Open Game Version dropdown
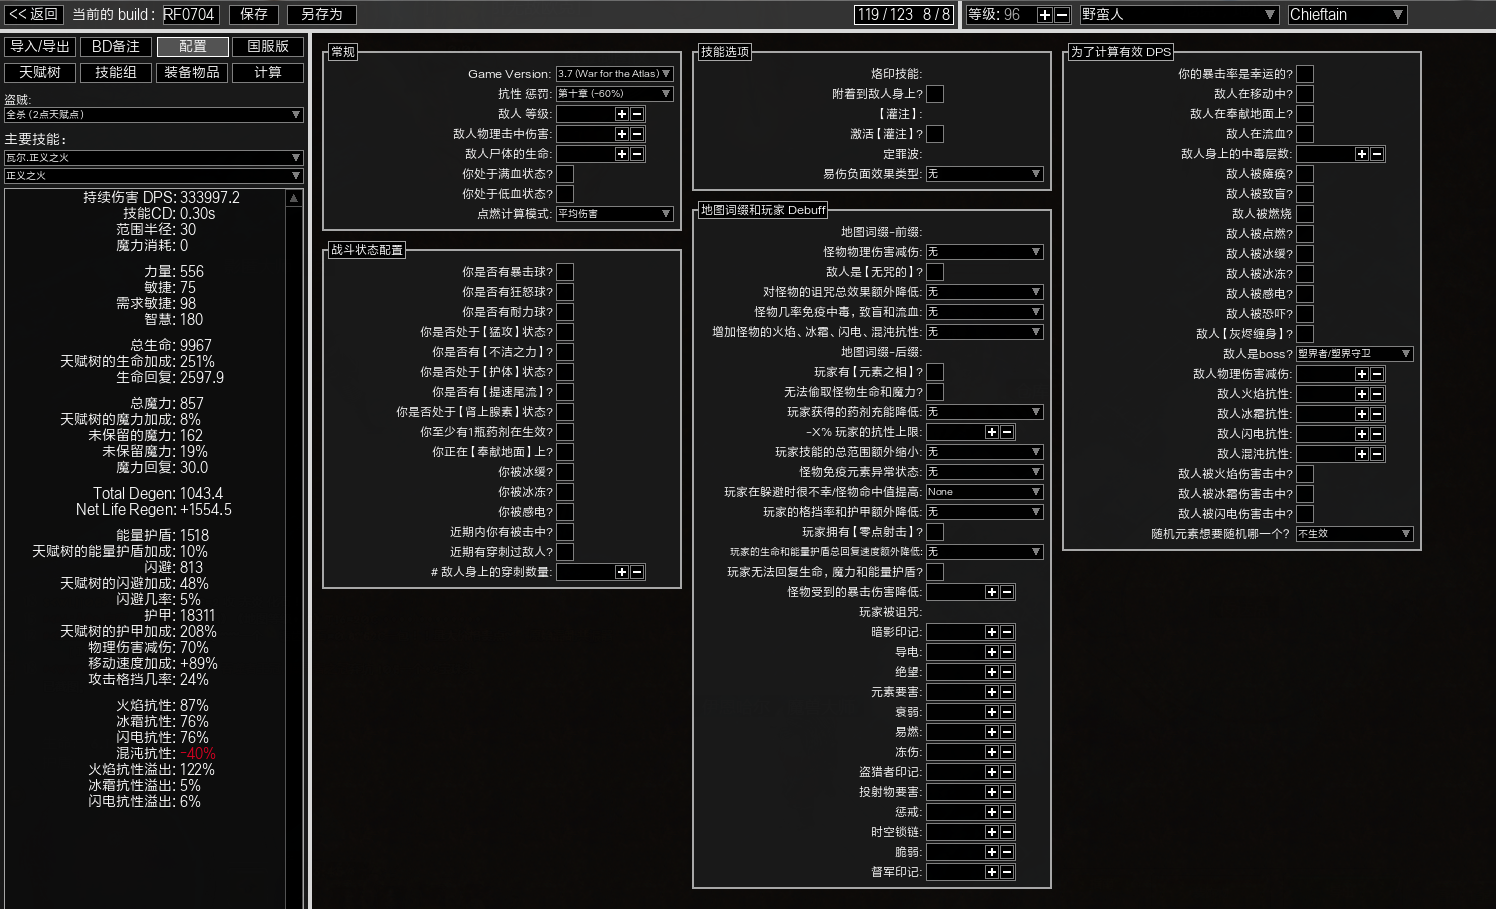This screenshot has height=909, width=1496. [x=615, y=74]
